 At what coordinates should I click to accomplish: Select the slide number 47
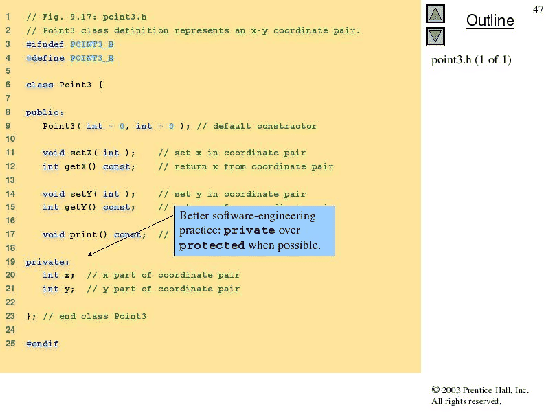click(x=538, y=9)
